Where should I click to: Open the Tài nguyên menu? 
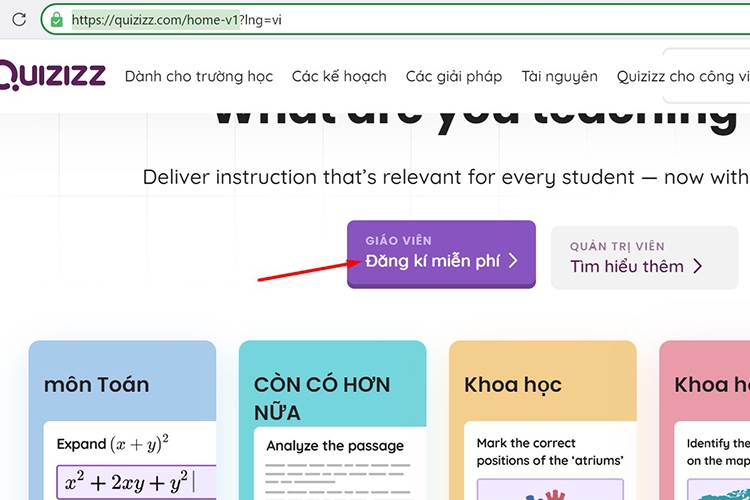click(x=559, y=77)
